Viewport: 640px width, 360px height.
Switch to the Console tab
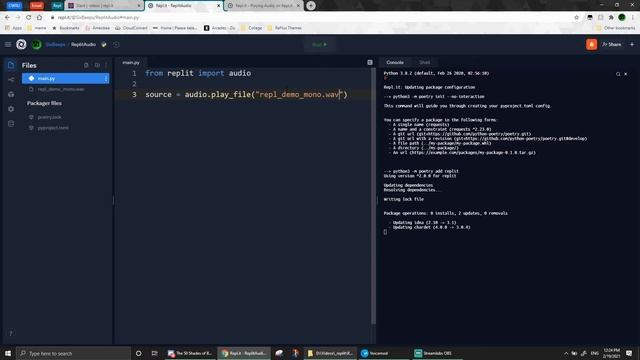[395, 62]
